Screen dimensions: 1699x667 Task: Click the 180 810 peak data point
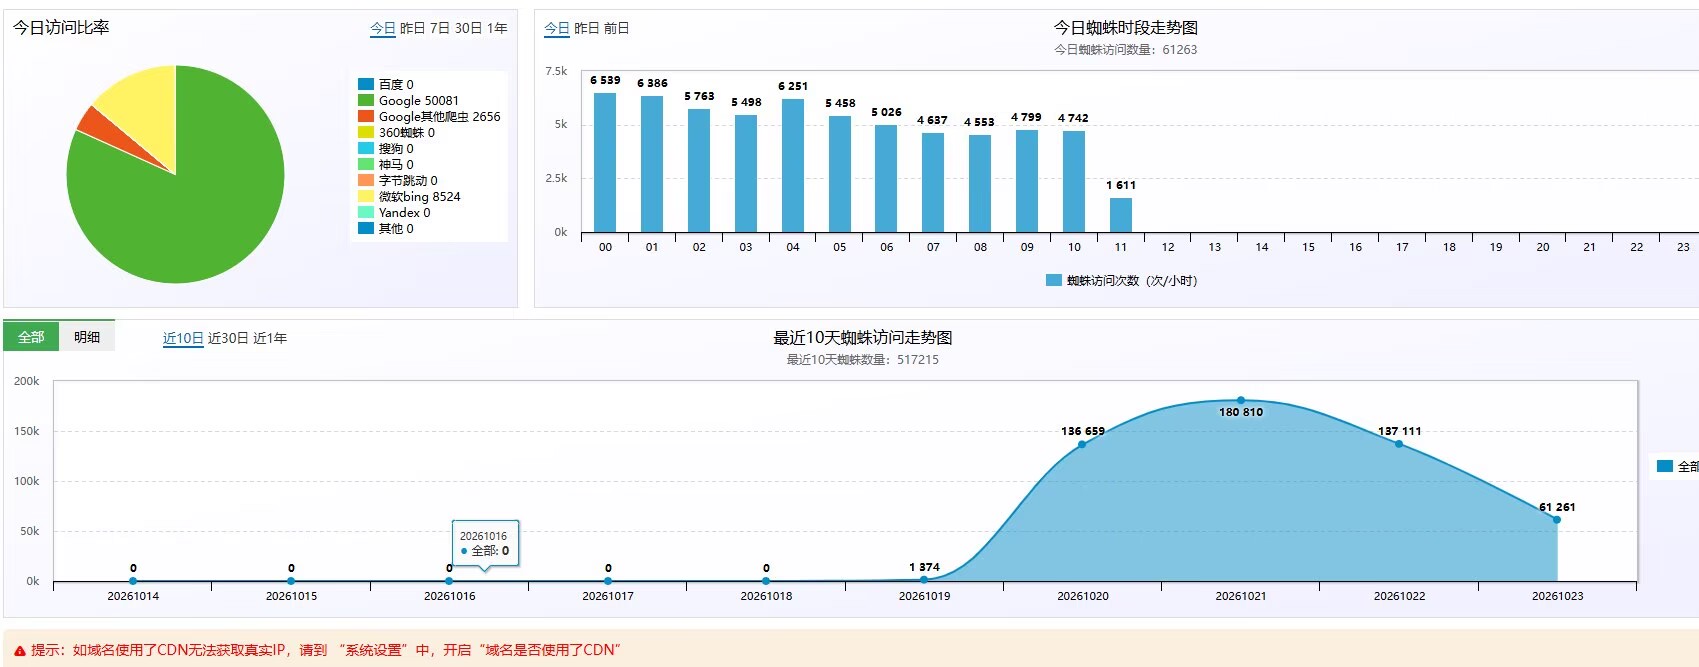(x=1241, y=400)
